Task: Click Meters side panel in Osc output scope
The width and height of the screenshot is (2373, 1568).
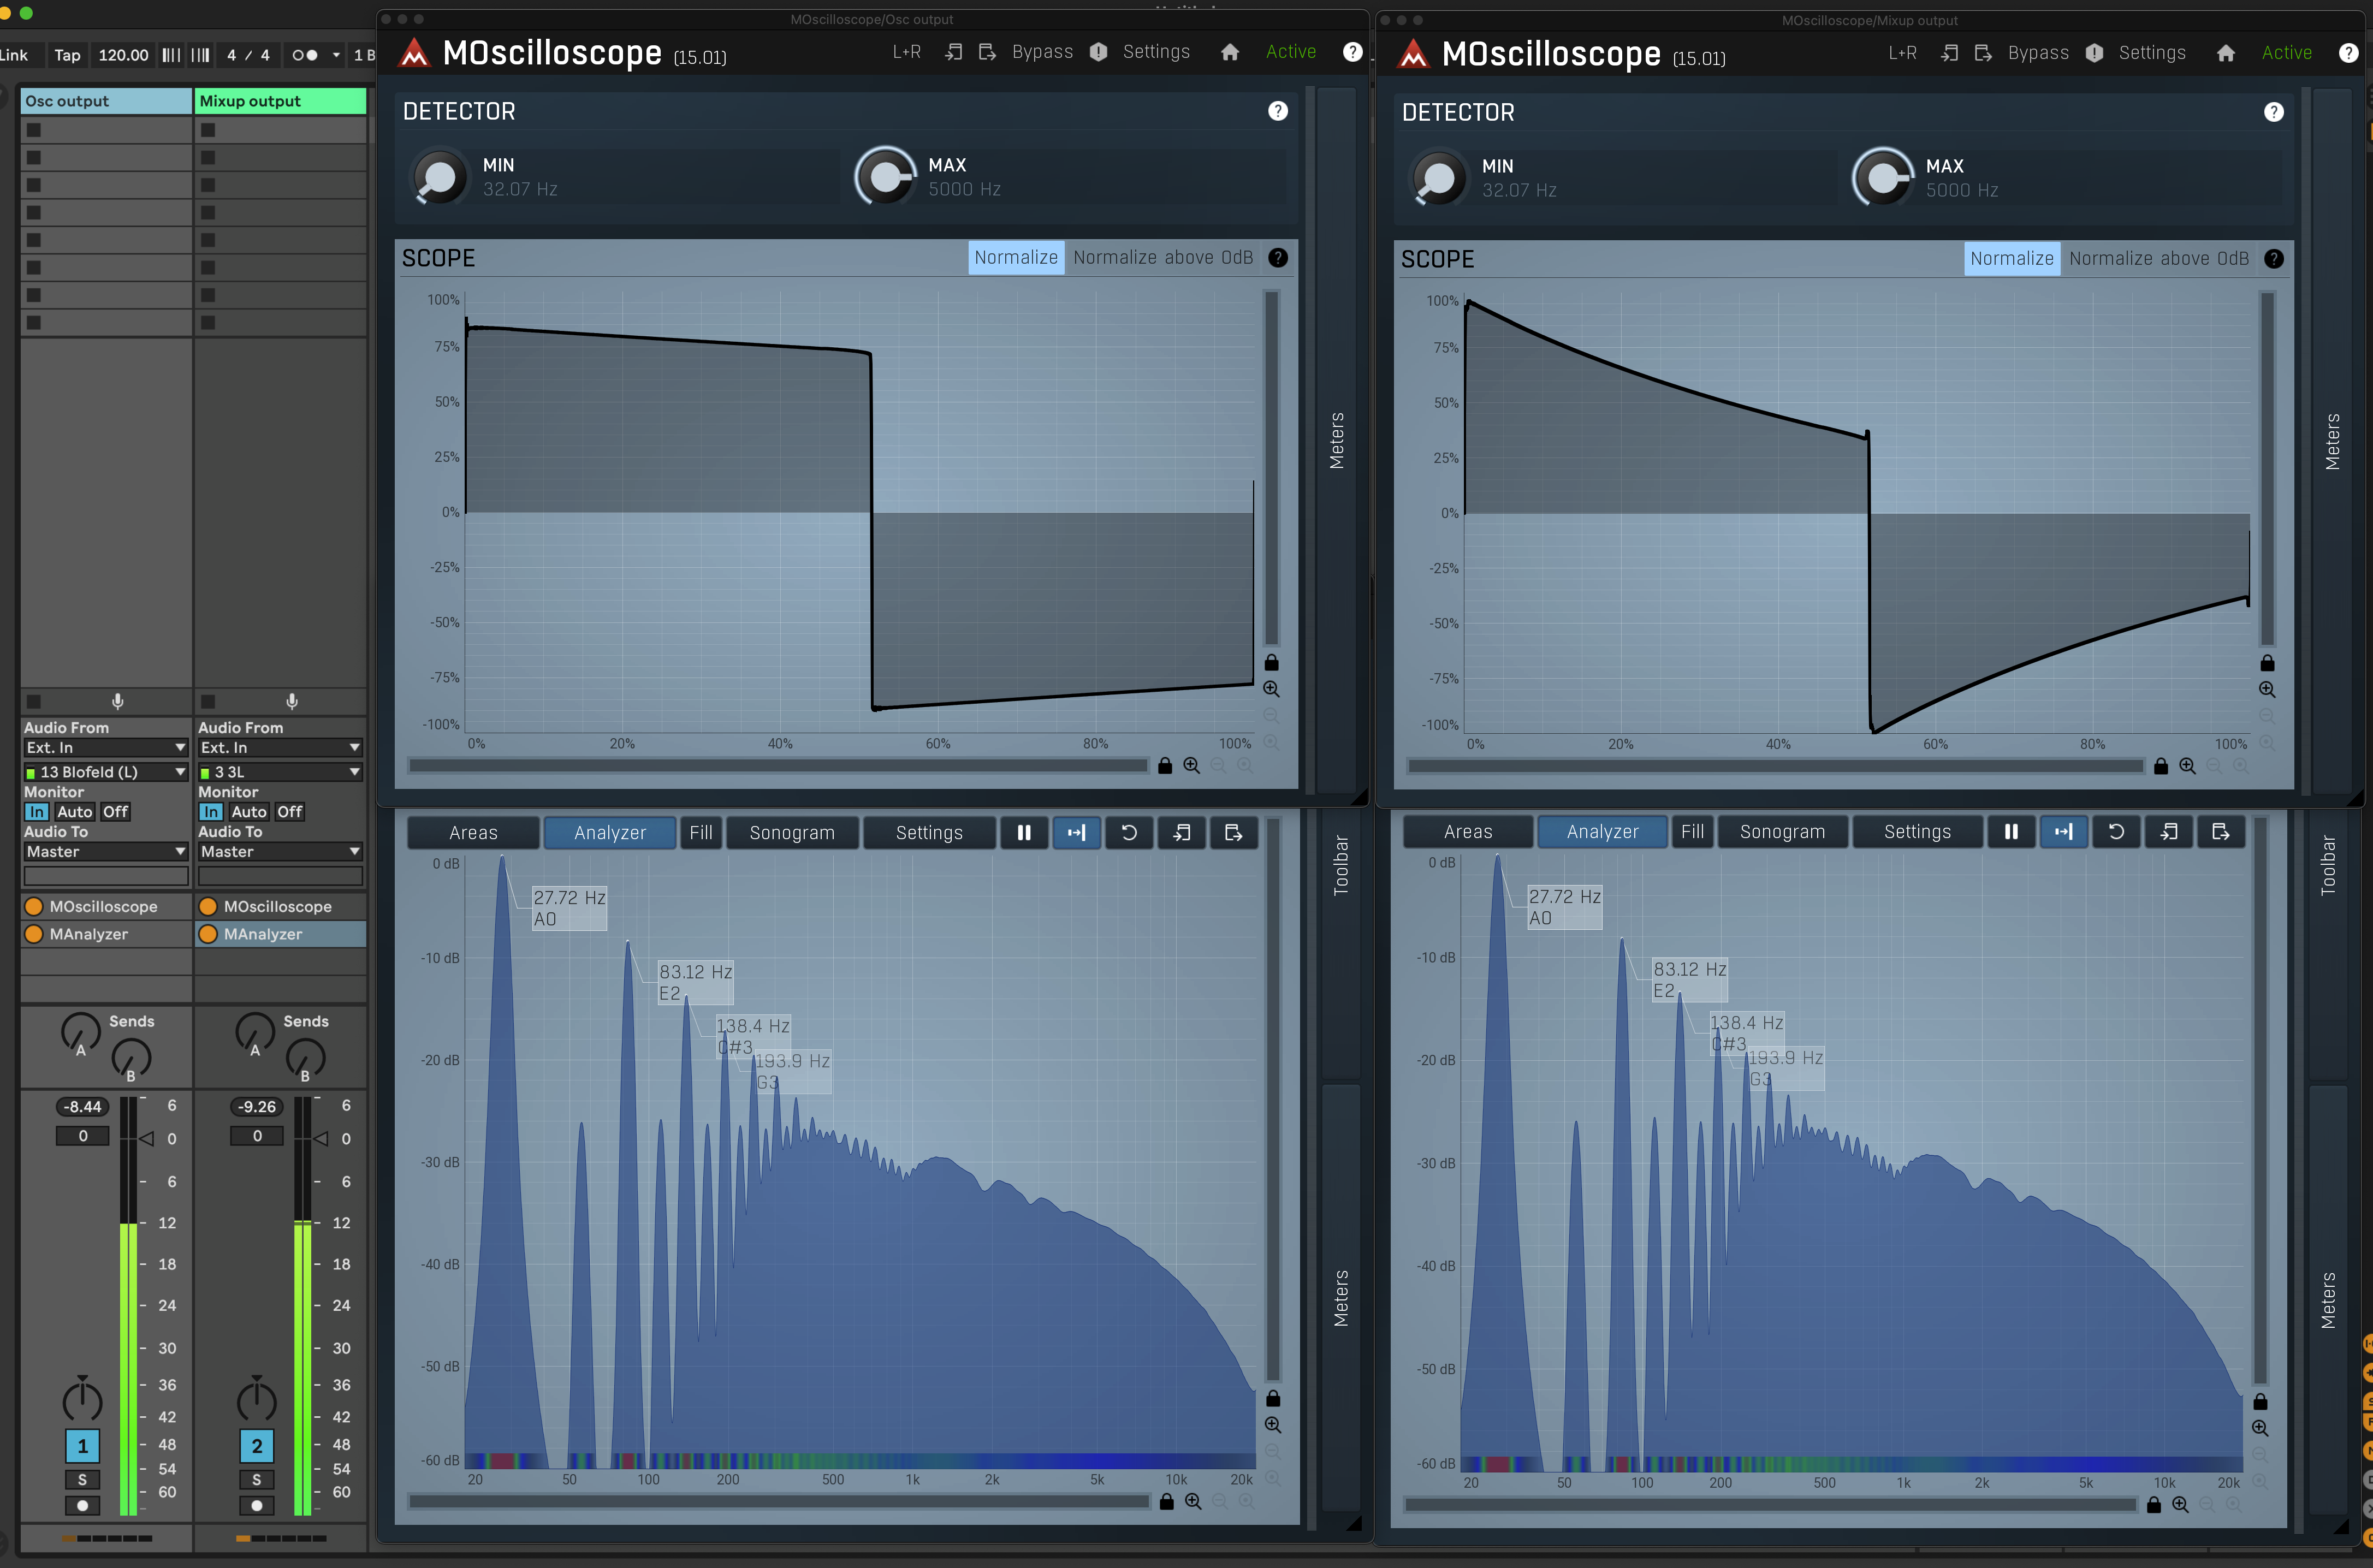Action: coord(1337,440)
